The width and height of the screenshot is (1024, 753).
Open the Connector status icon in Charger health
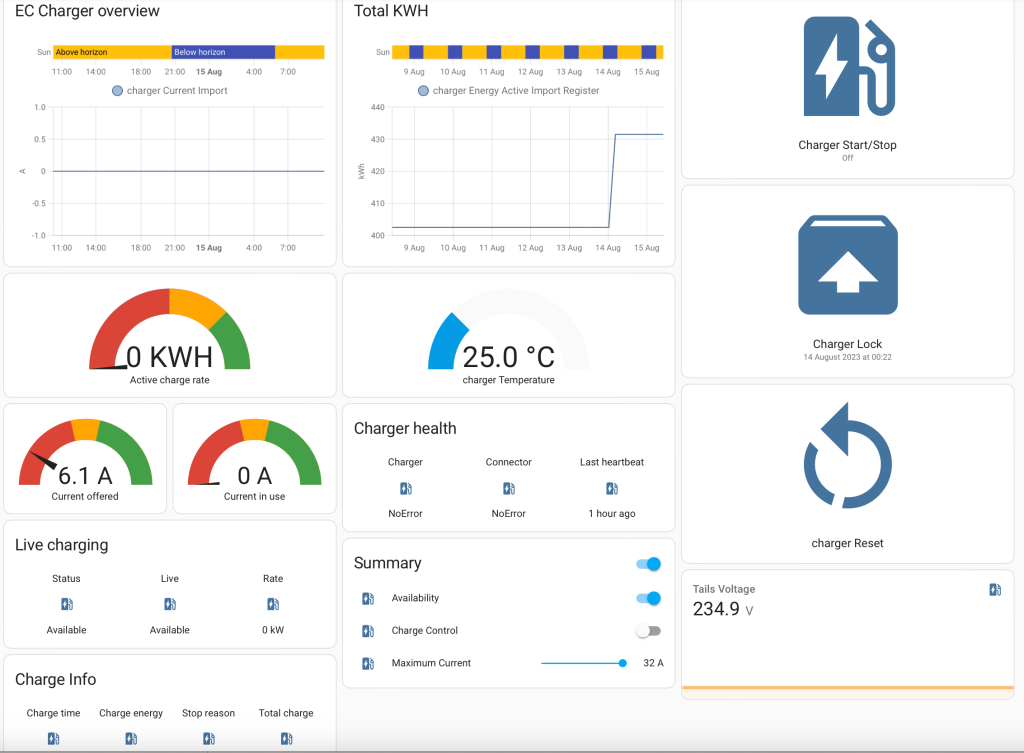tap(508, 489)
